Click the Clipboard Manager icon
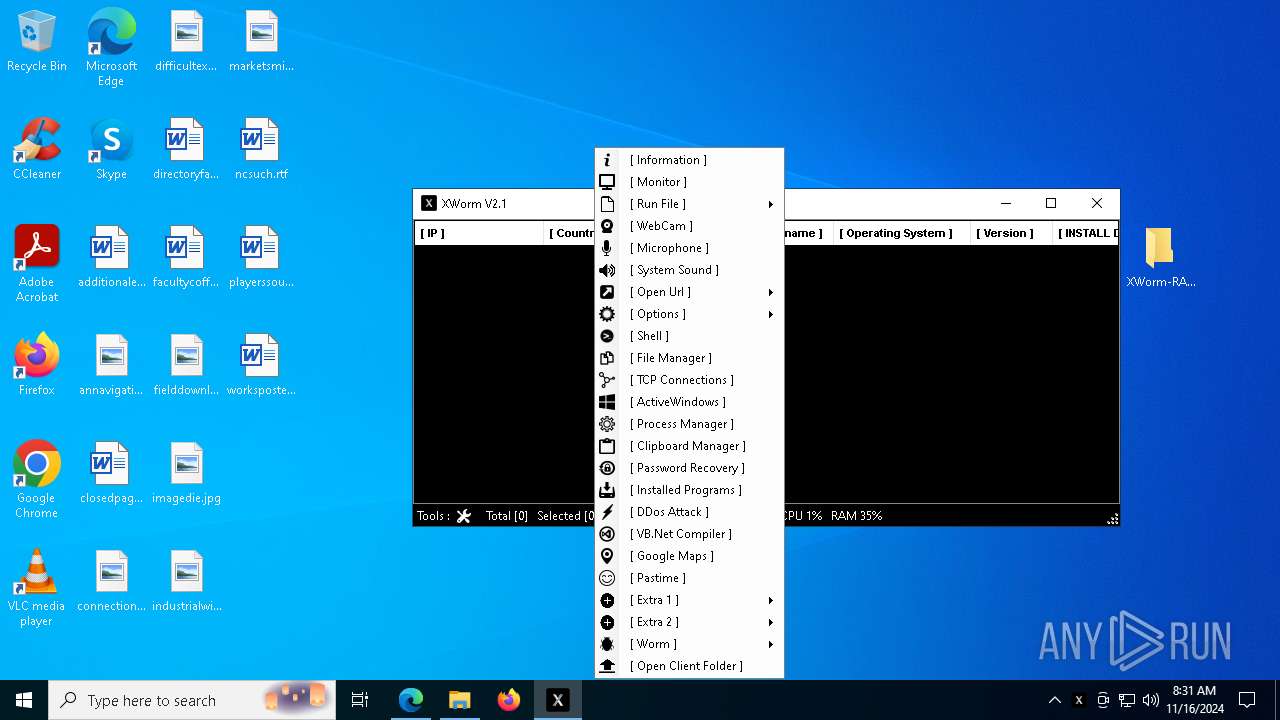Viewport: 1280px width, 720px height. click(607, 446)
